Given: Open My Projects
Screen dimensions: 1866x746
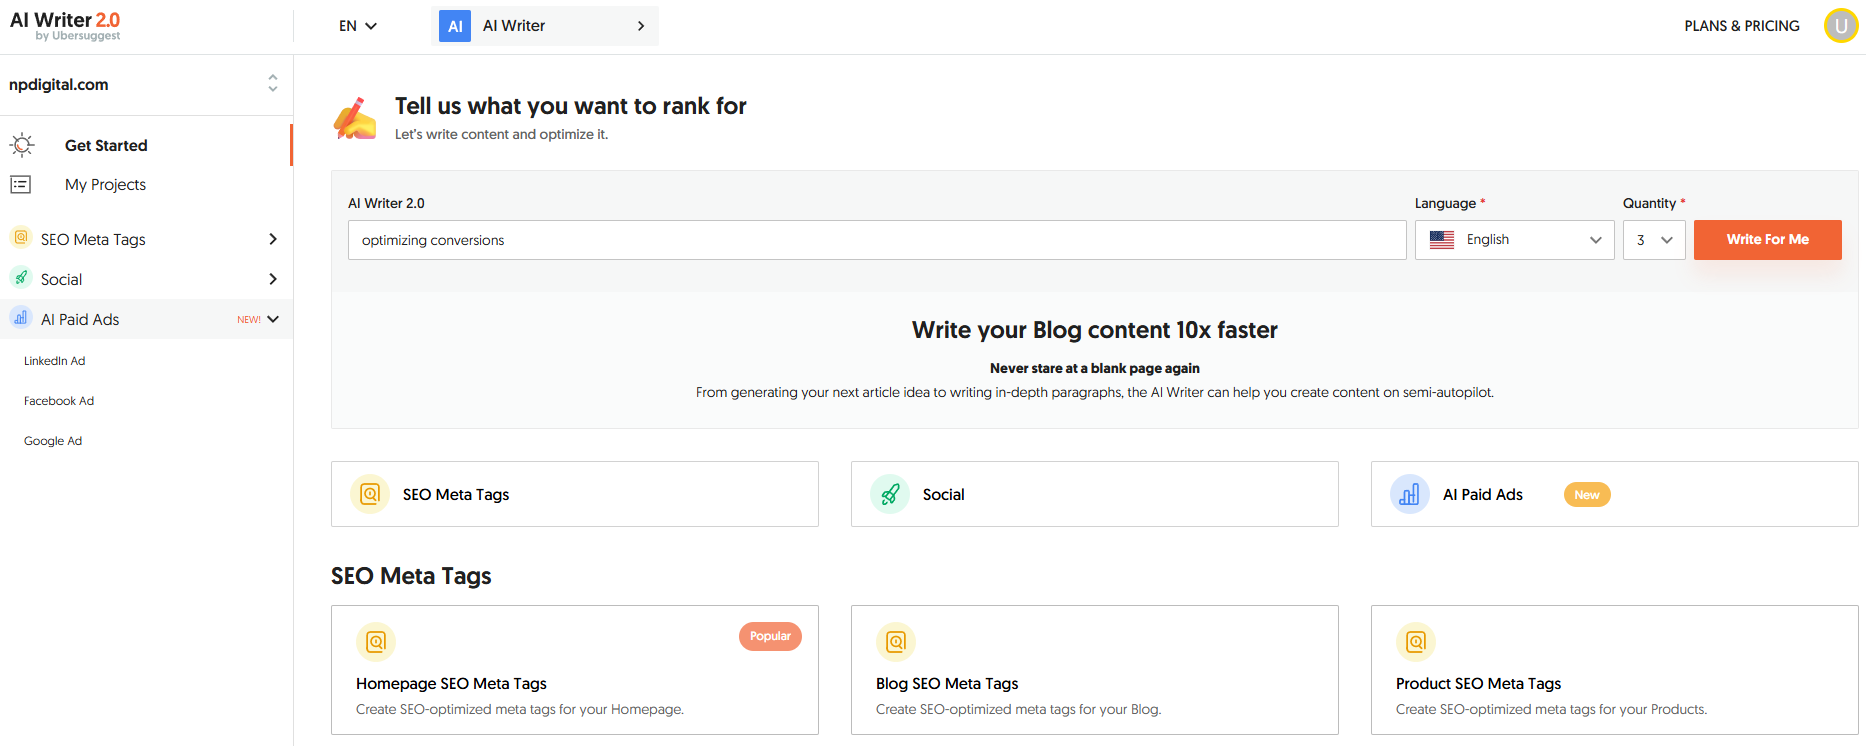Looking at the screenshot, I should click(x=105, y=184).
